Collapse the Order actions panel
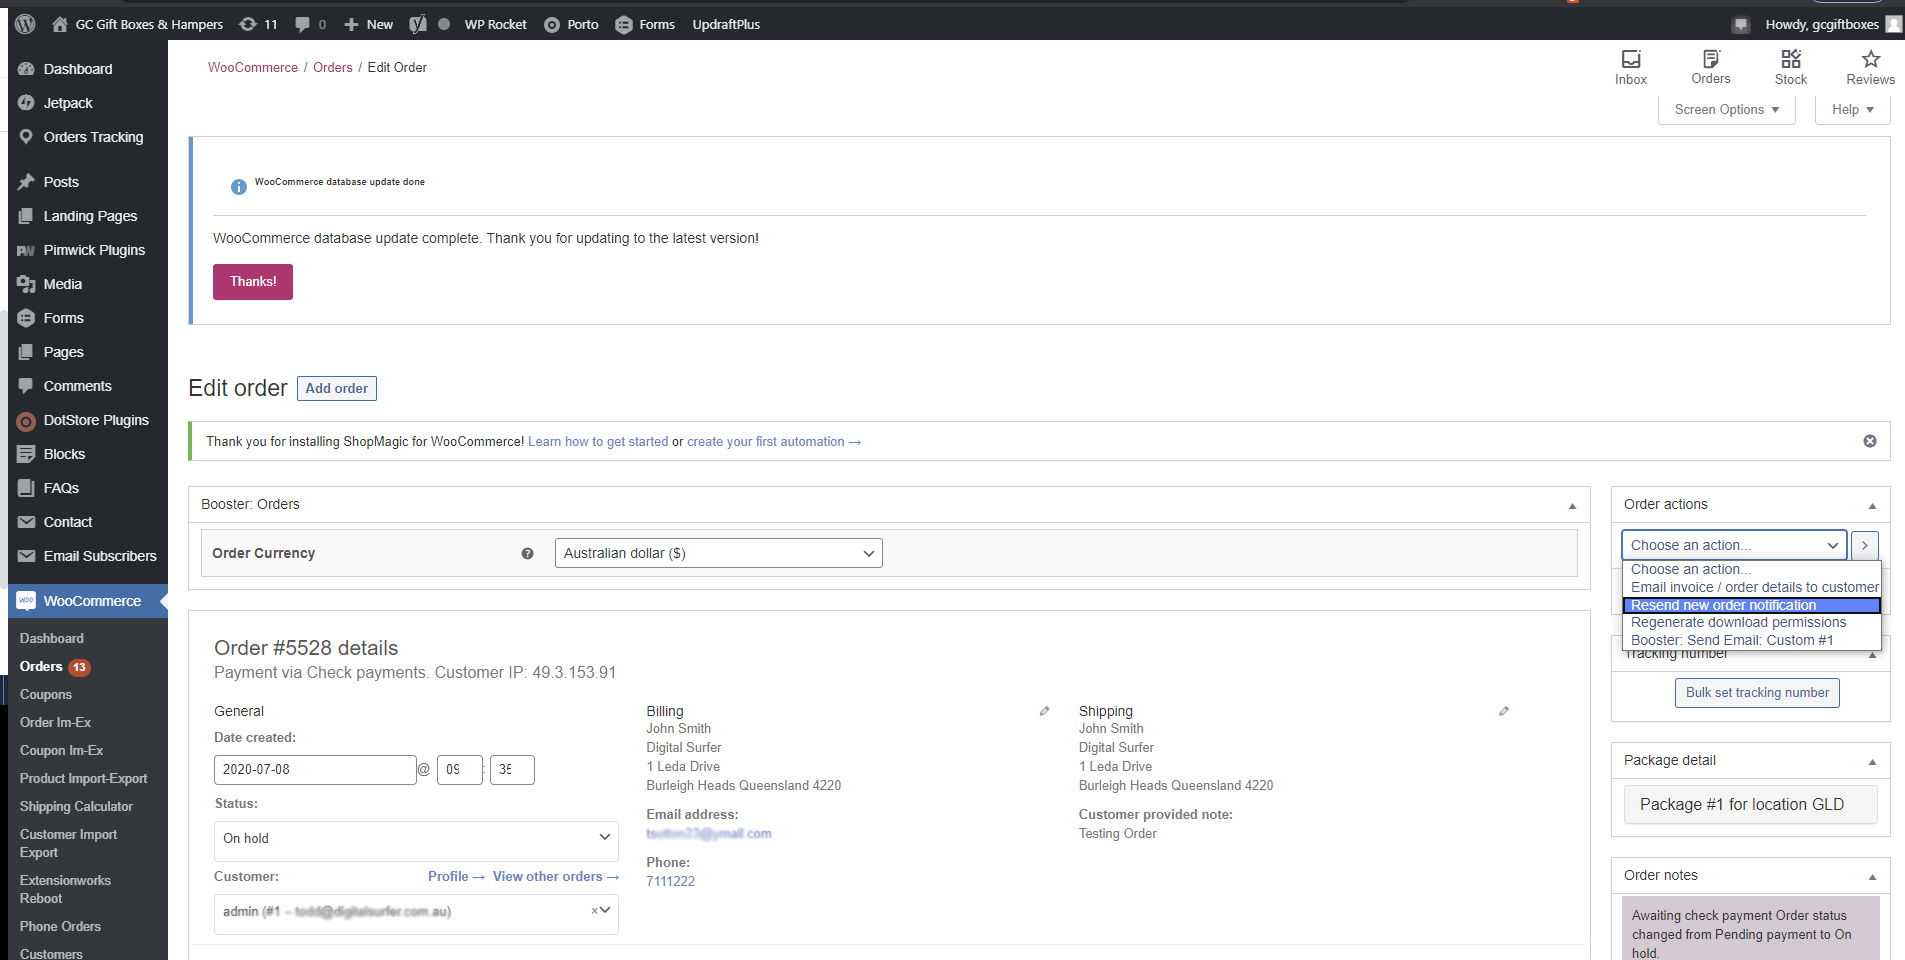Screen dimensions: 1905x960 [1872, 506]
